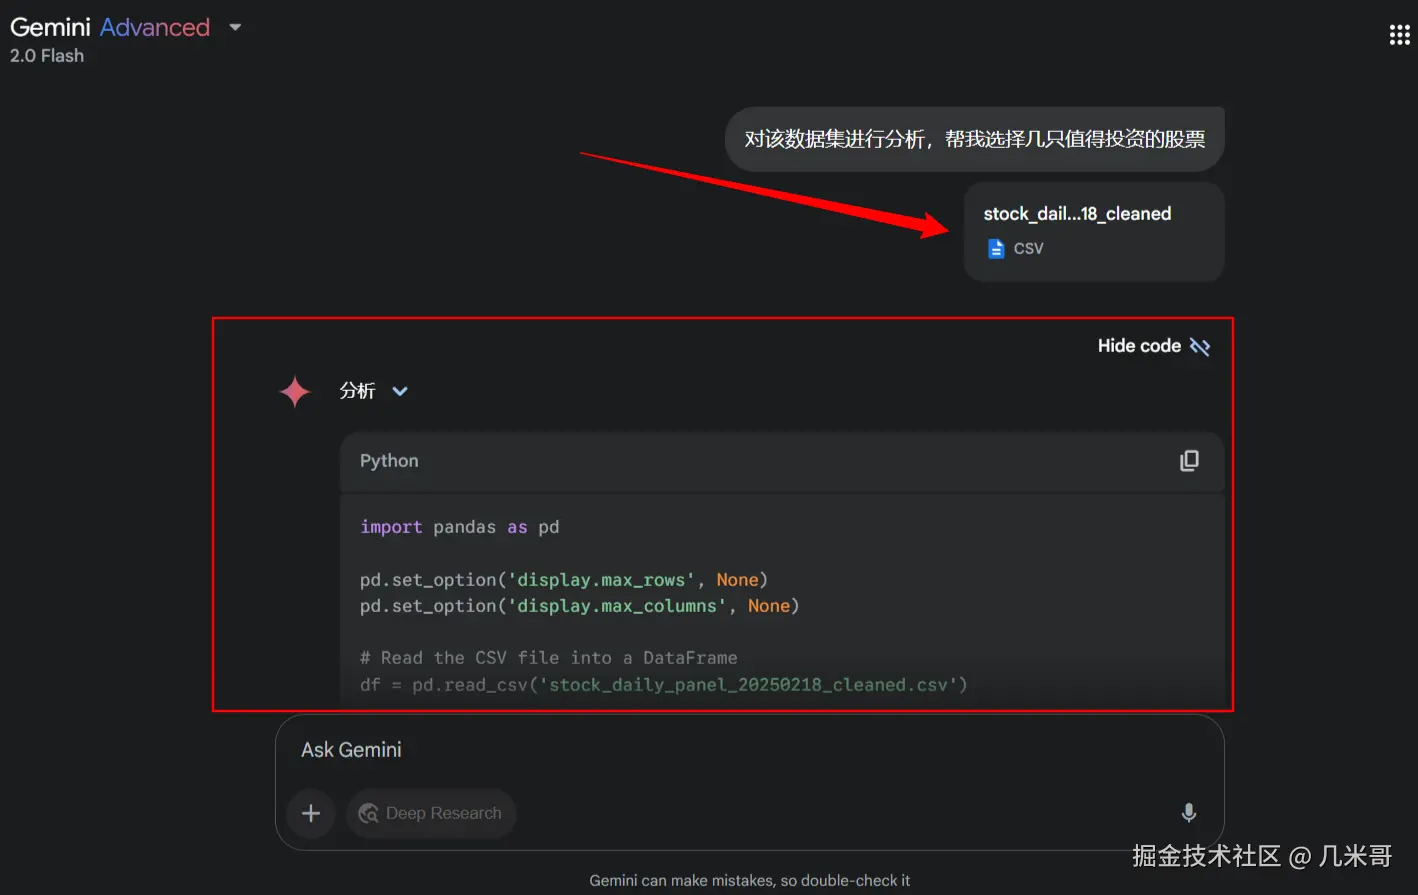This screenshot has height=895, width=1418.
Task: Click the '# Read the CSV file' comment
Action: [x=549, y=658]
